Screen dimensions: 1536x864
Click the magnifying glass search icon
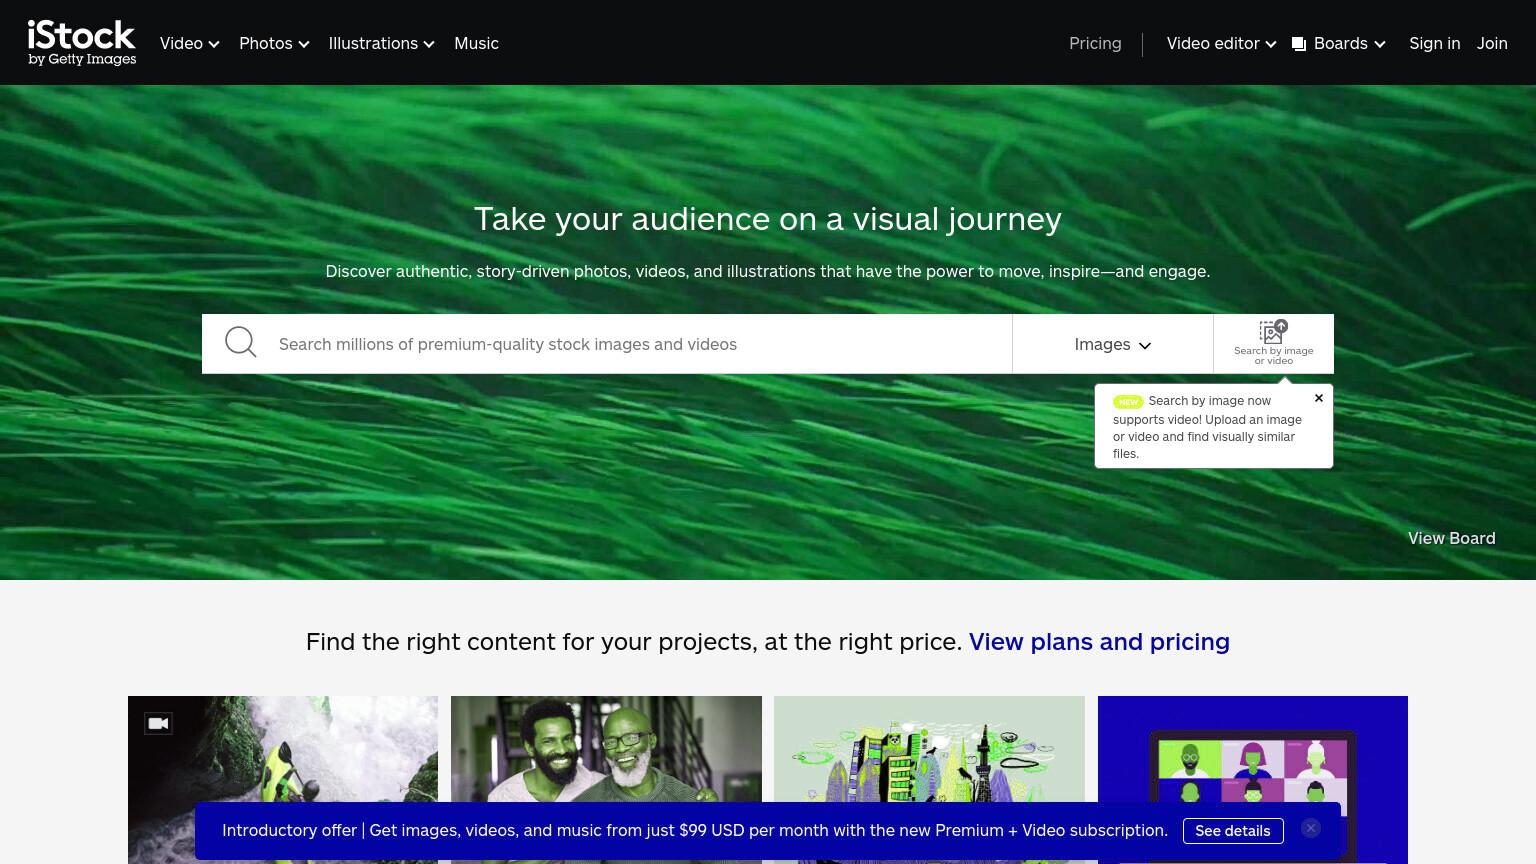(x=240, y=343)
